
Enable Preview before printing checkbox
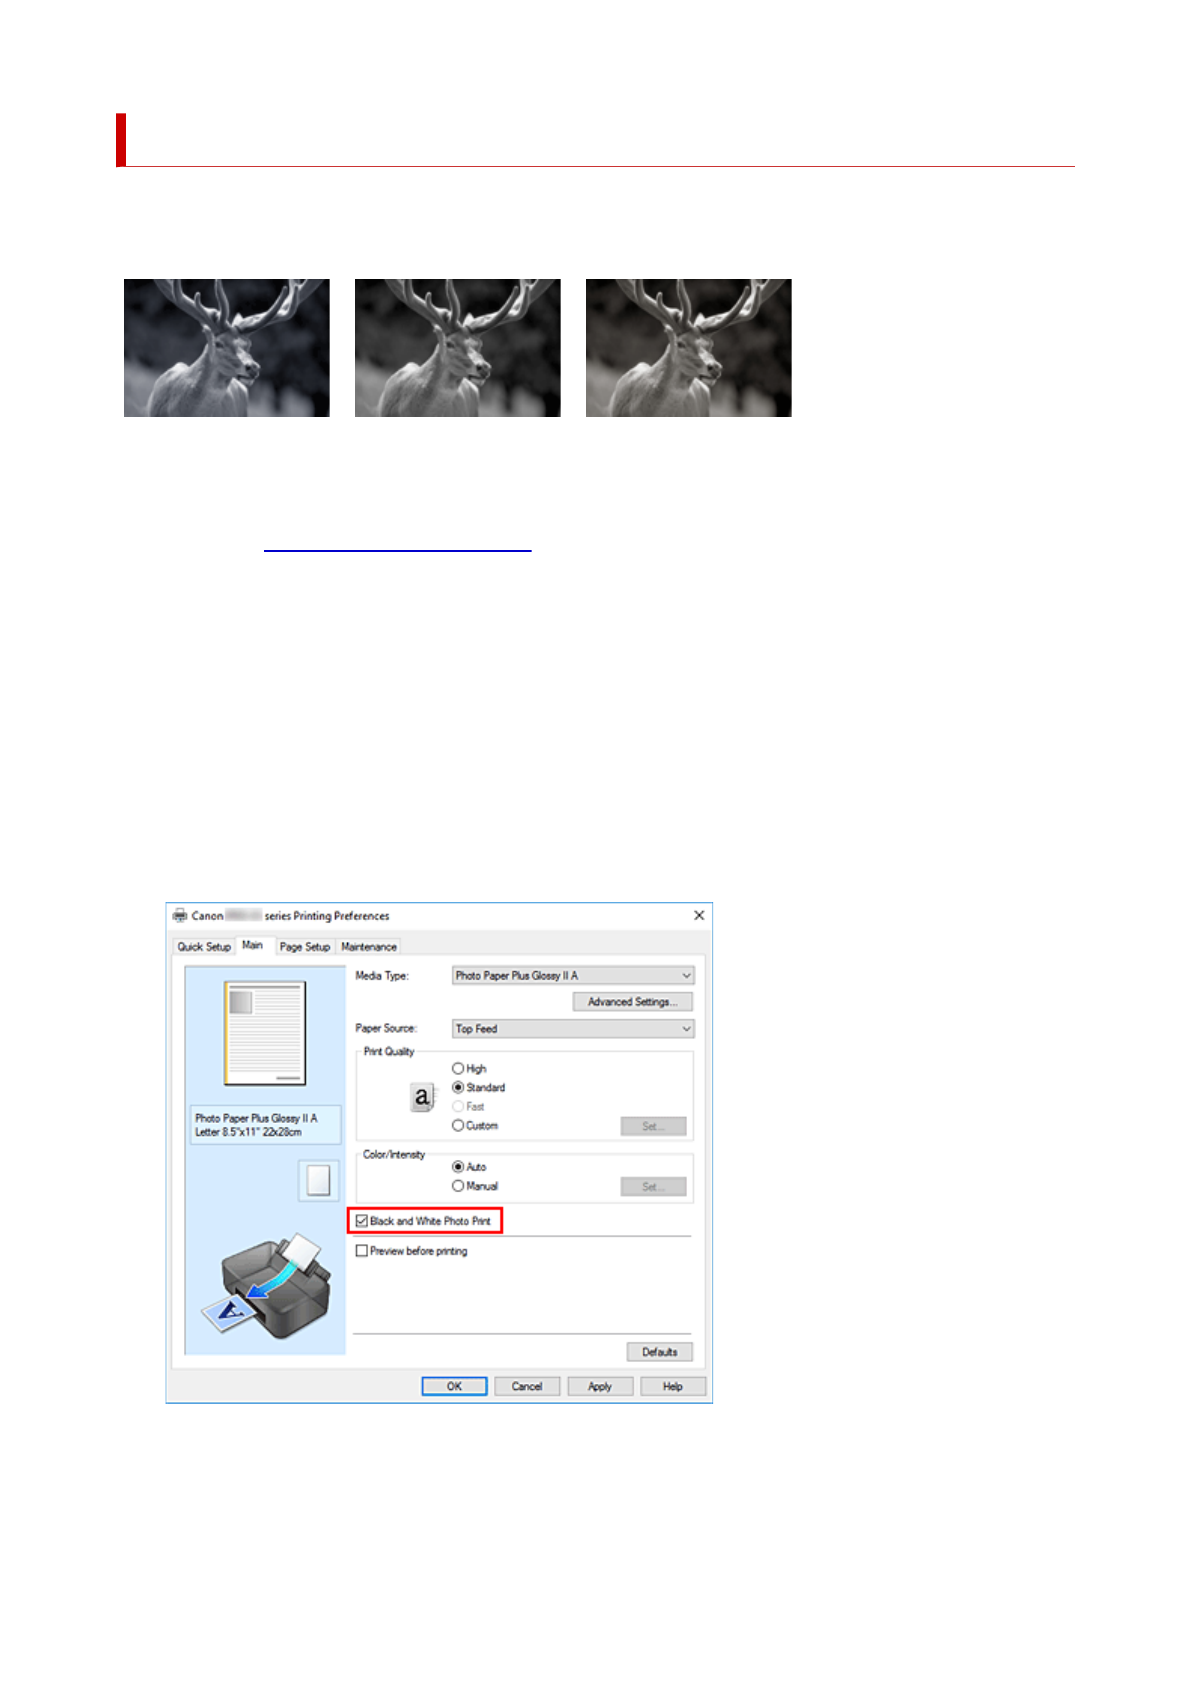click(x=362, y=1251)
